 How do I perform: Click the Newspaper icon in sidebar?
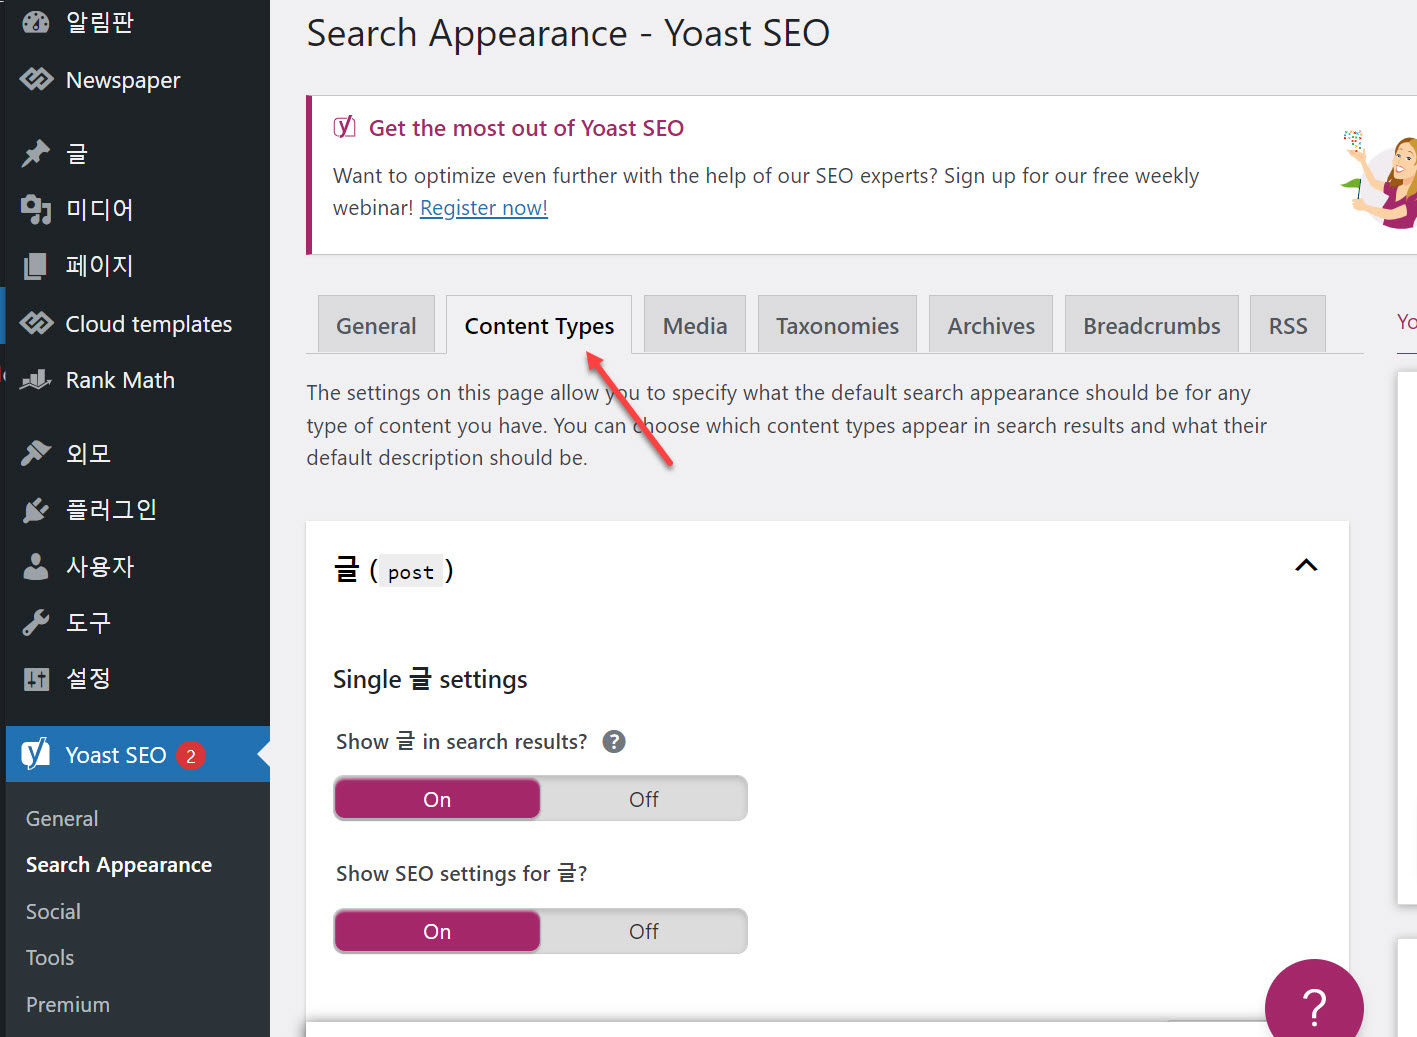click(36, 79)
